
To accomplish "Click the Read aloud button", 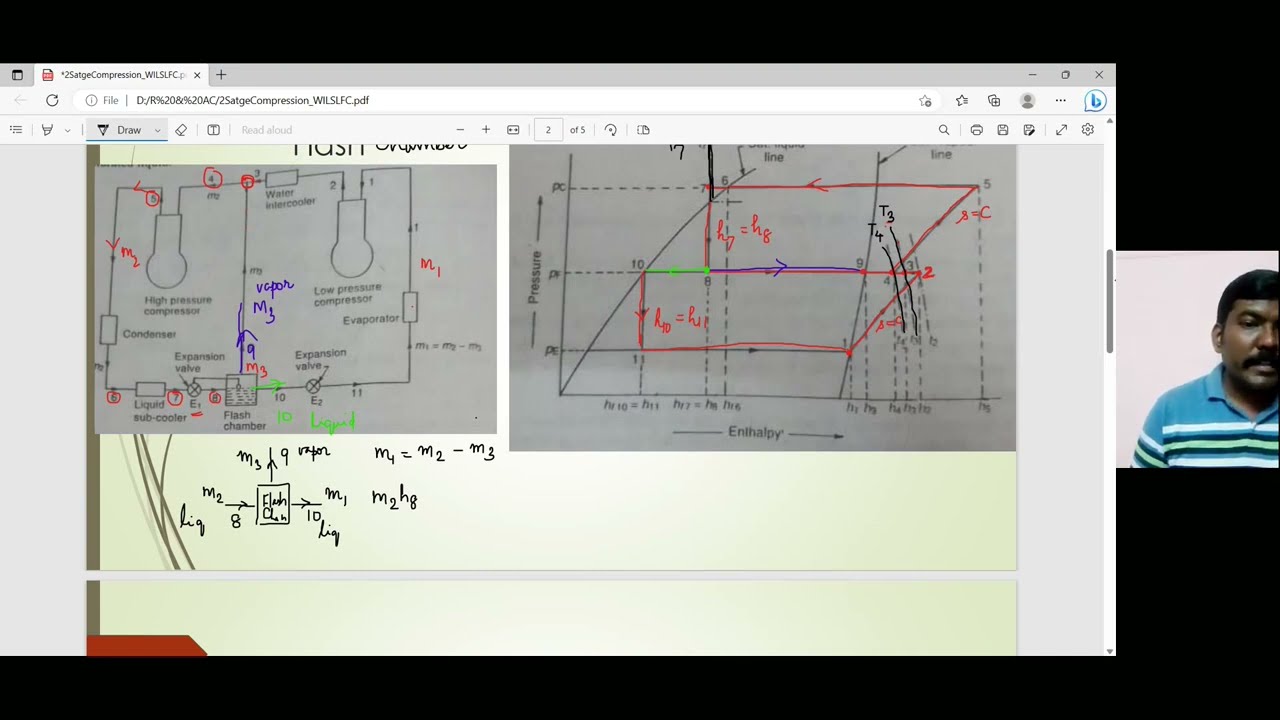I will [x=266, y=130].
